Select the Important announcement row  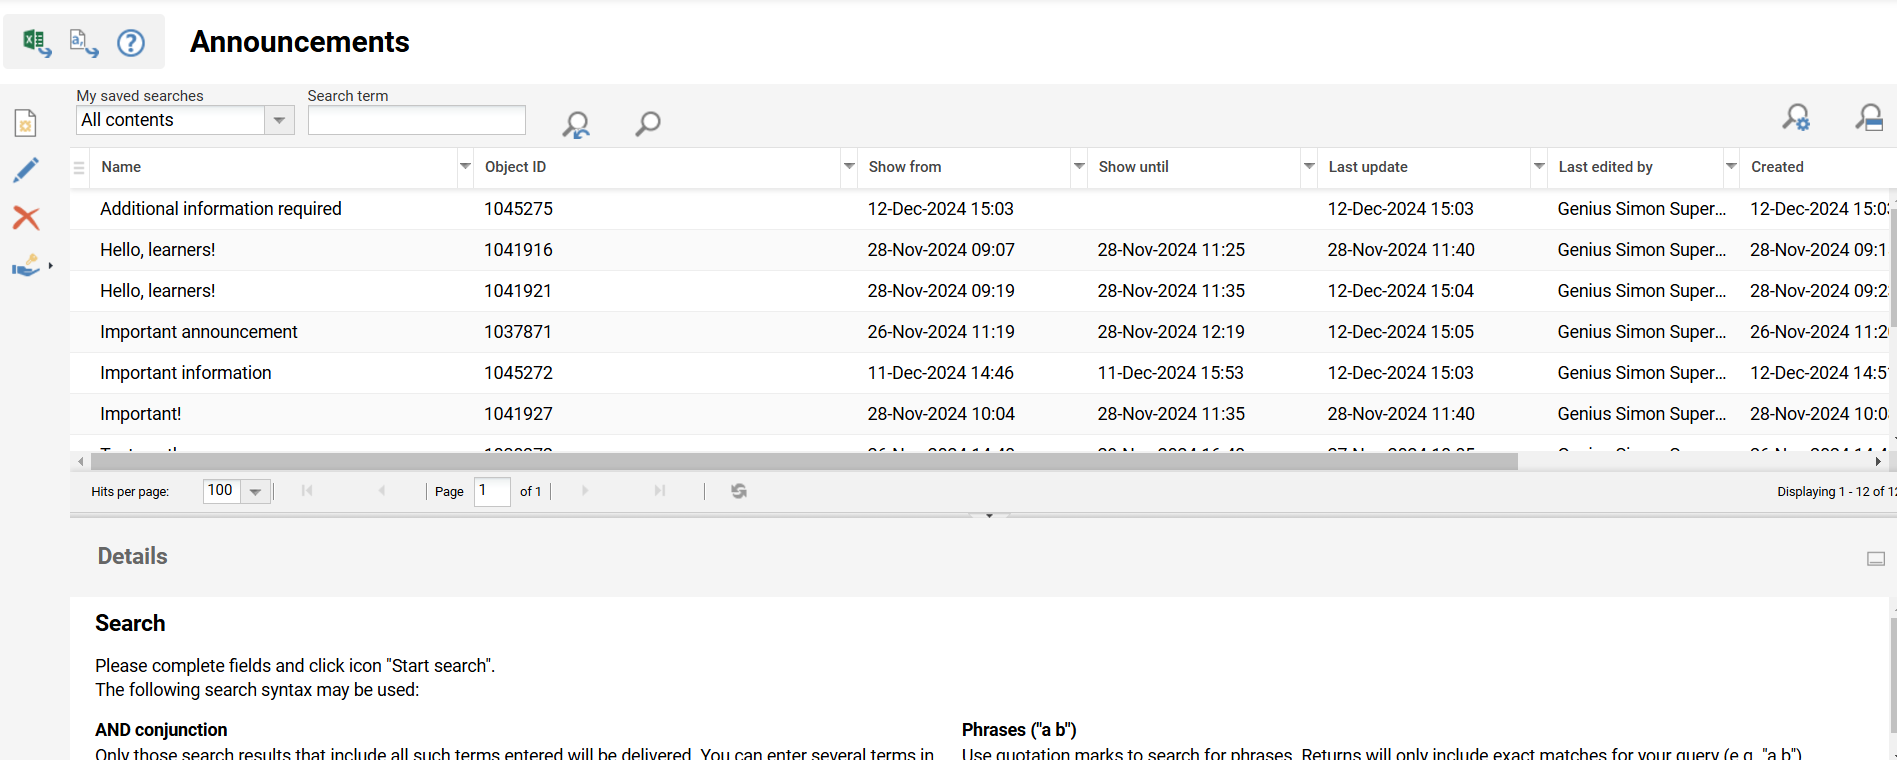point(199,332)
